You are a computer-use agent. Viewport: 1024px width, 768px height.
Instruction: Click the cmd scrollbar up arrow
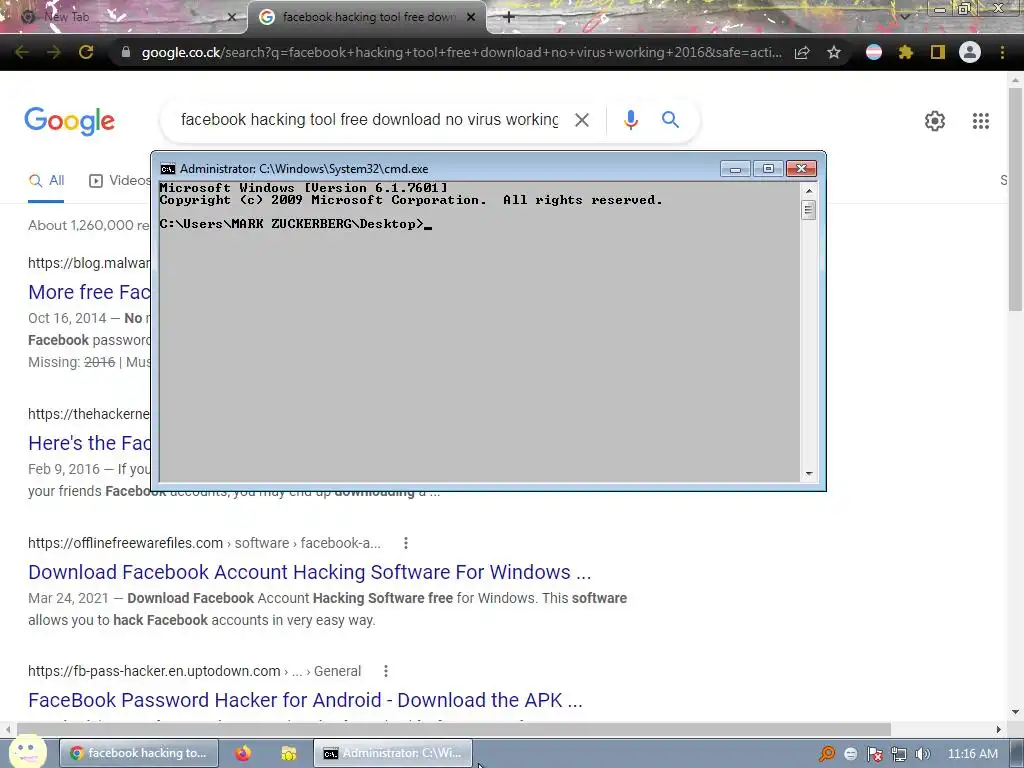808,191
